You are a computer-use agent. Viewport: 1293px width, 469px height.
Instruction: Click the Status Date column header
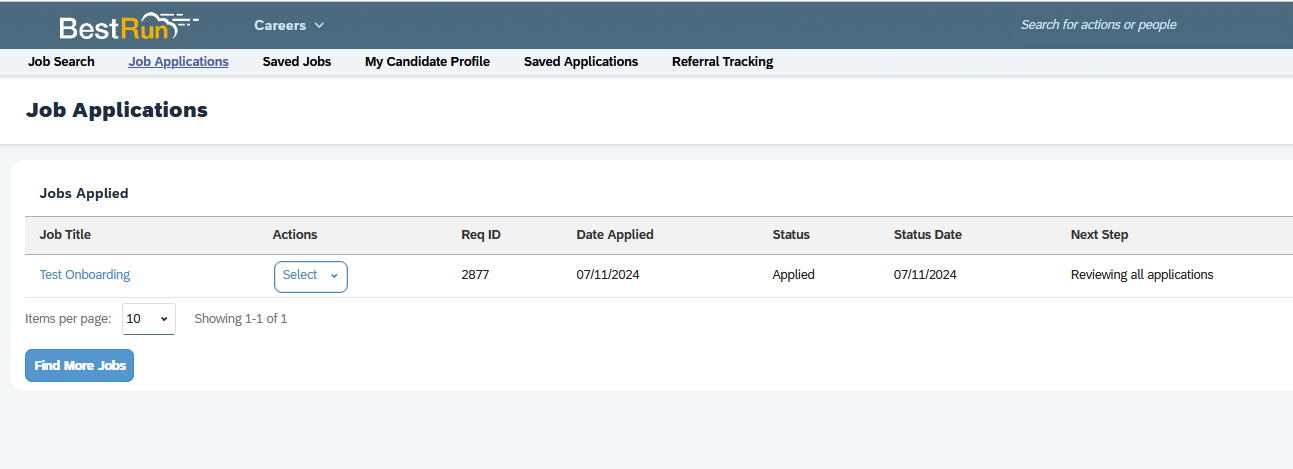(928, 235)
